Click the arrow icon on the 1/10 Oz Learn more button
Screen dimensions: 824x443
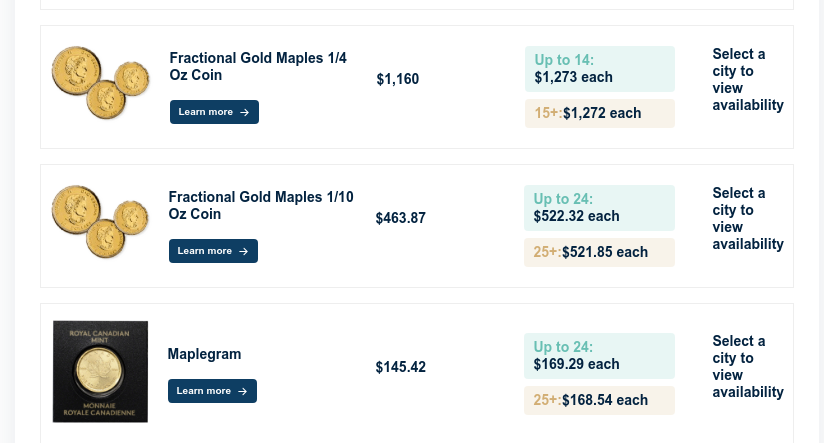[x=243, y=251]
